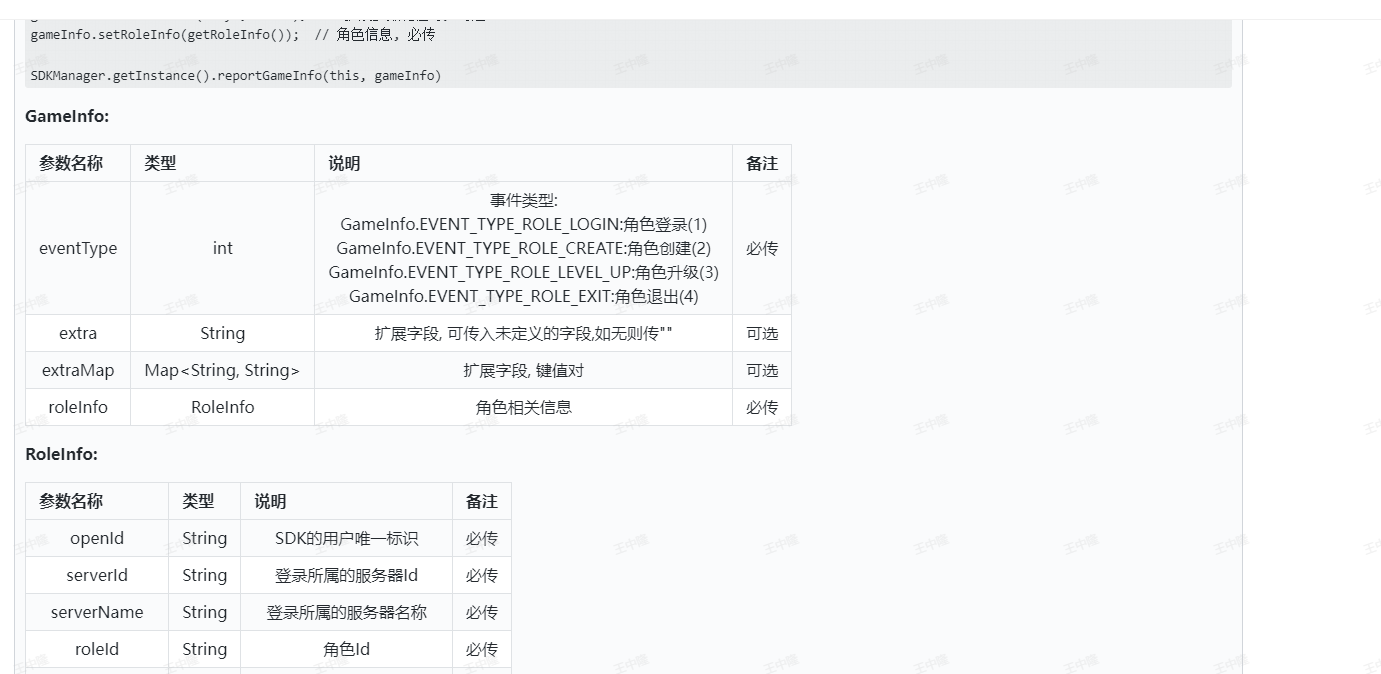
Task: Click the 'RoleInfo' type cell
Action: 223,407
